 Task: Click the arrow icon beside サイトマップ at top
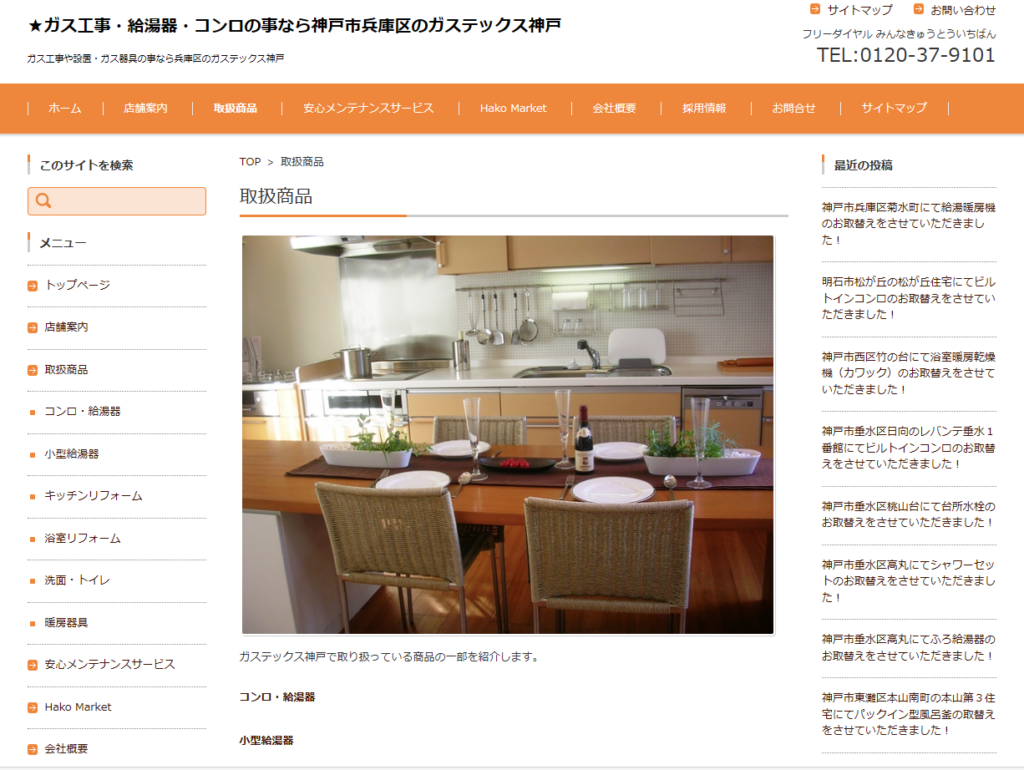(815, 9)
